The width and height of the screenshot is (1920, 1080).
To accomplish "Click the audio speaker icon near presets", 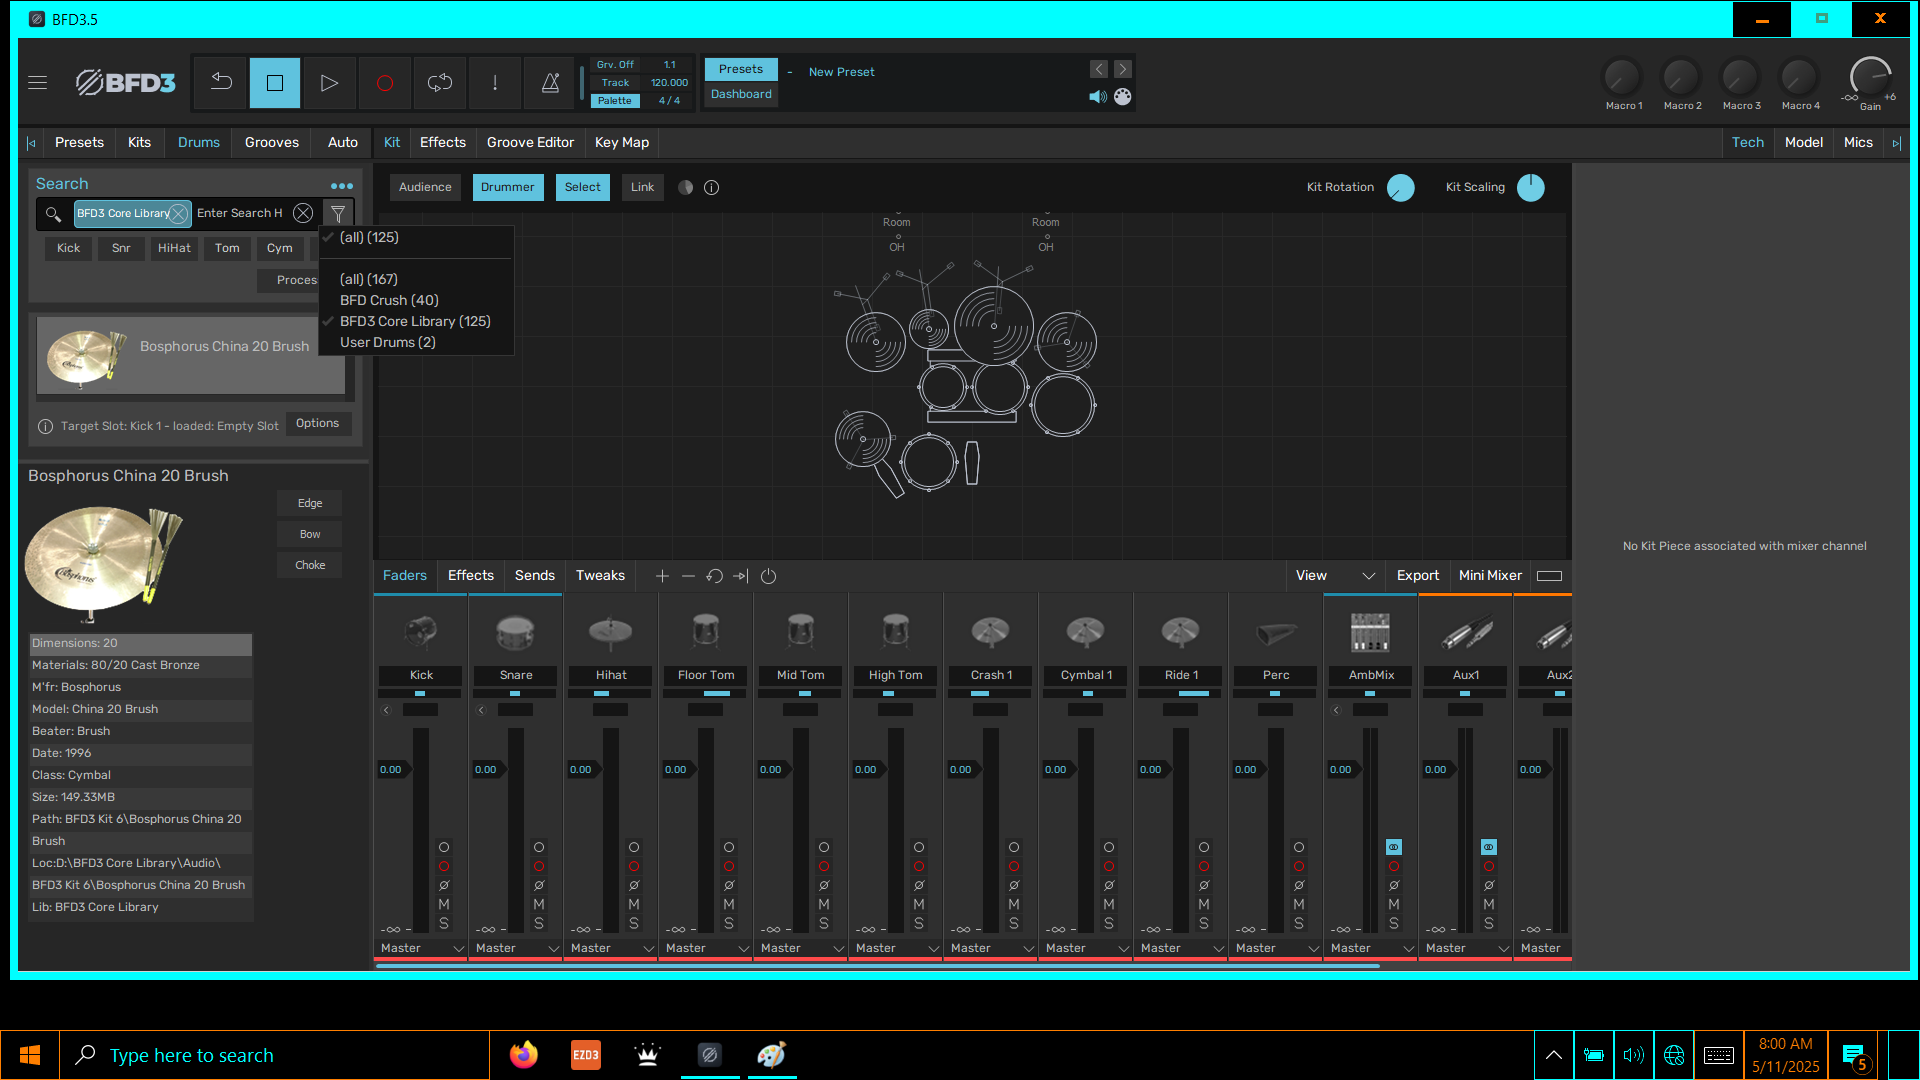I will tap(1098, 97).
